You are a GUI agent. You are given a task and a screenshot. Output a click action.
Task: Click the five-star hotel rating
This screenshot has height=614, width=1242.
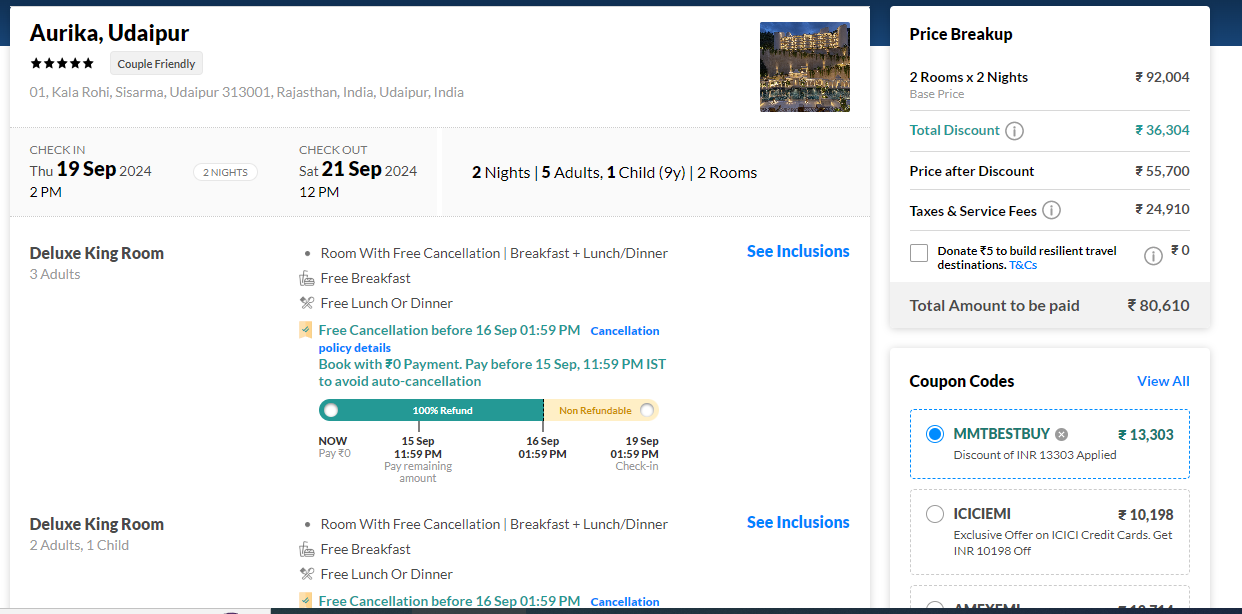tap(62, 64)
